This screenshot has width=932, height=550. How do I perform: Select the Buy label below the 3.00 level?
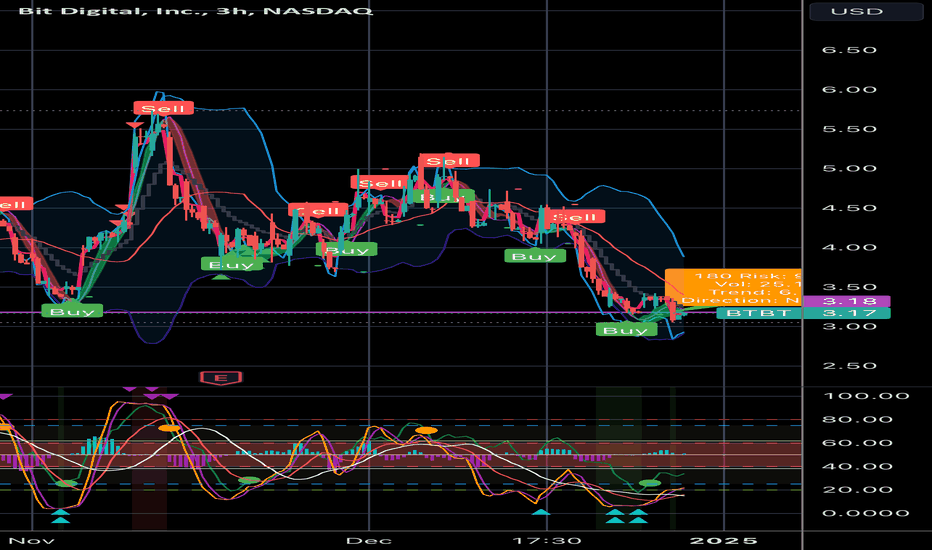click(626, 329)
